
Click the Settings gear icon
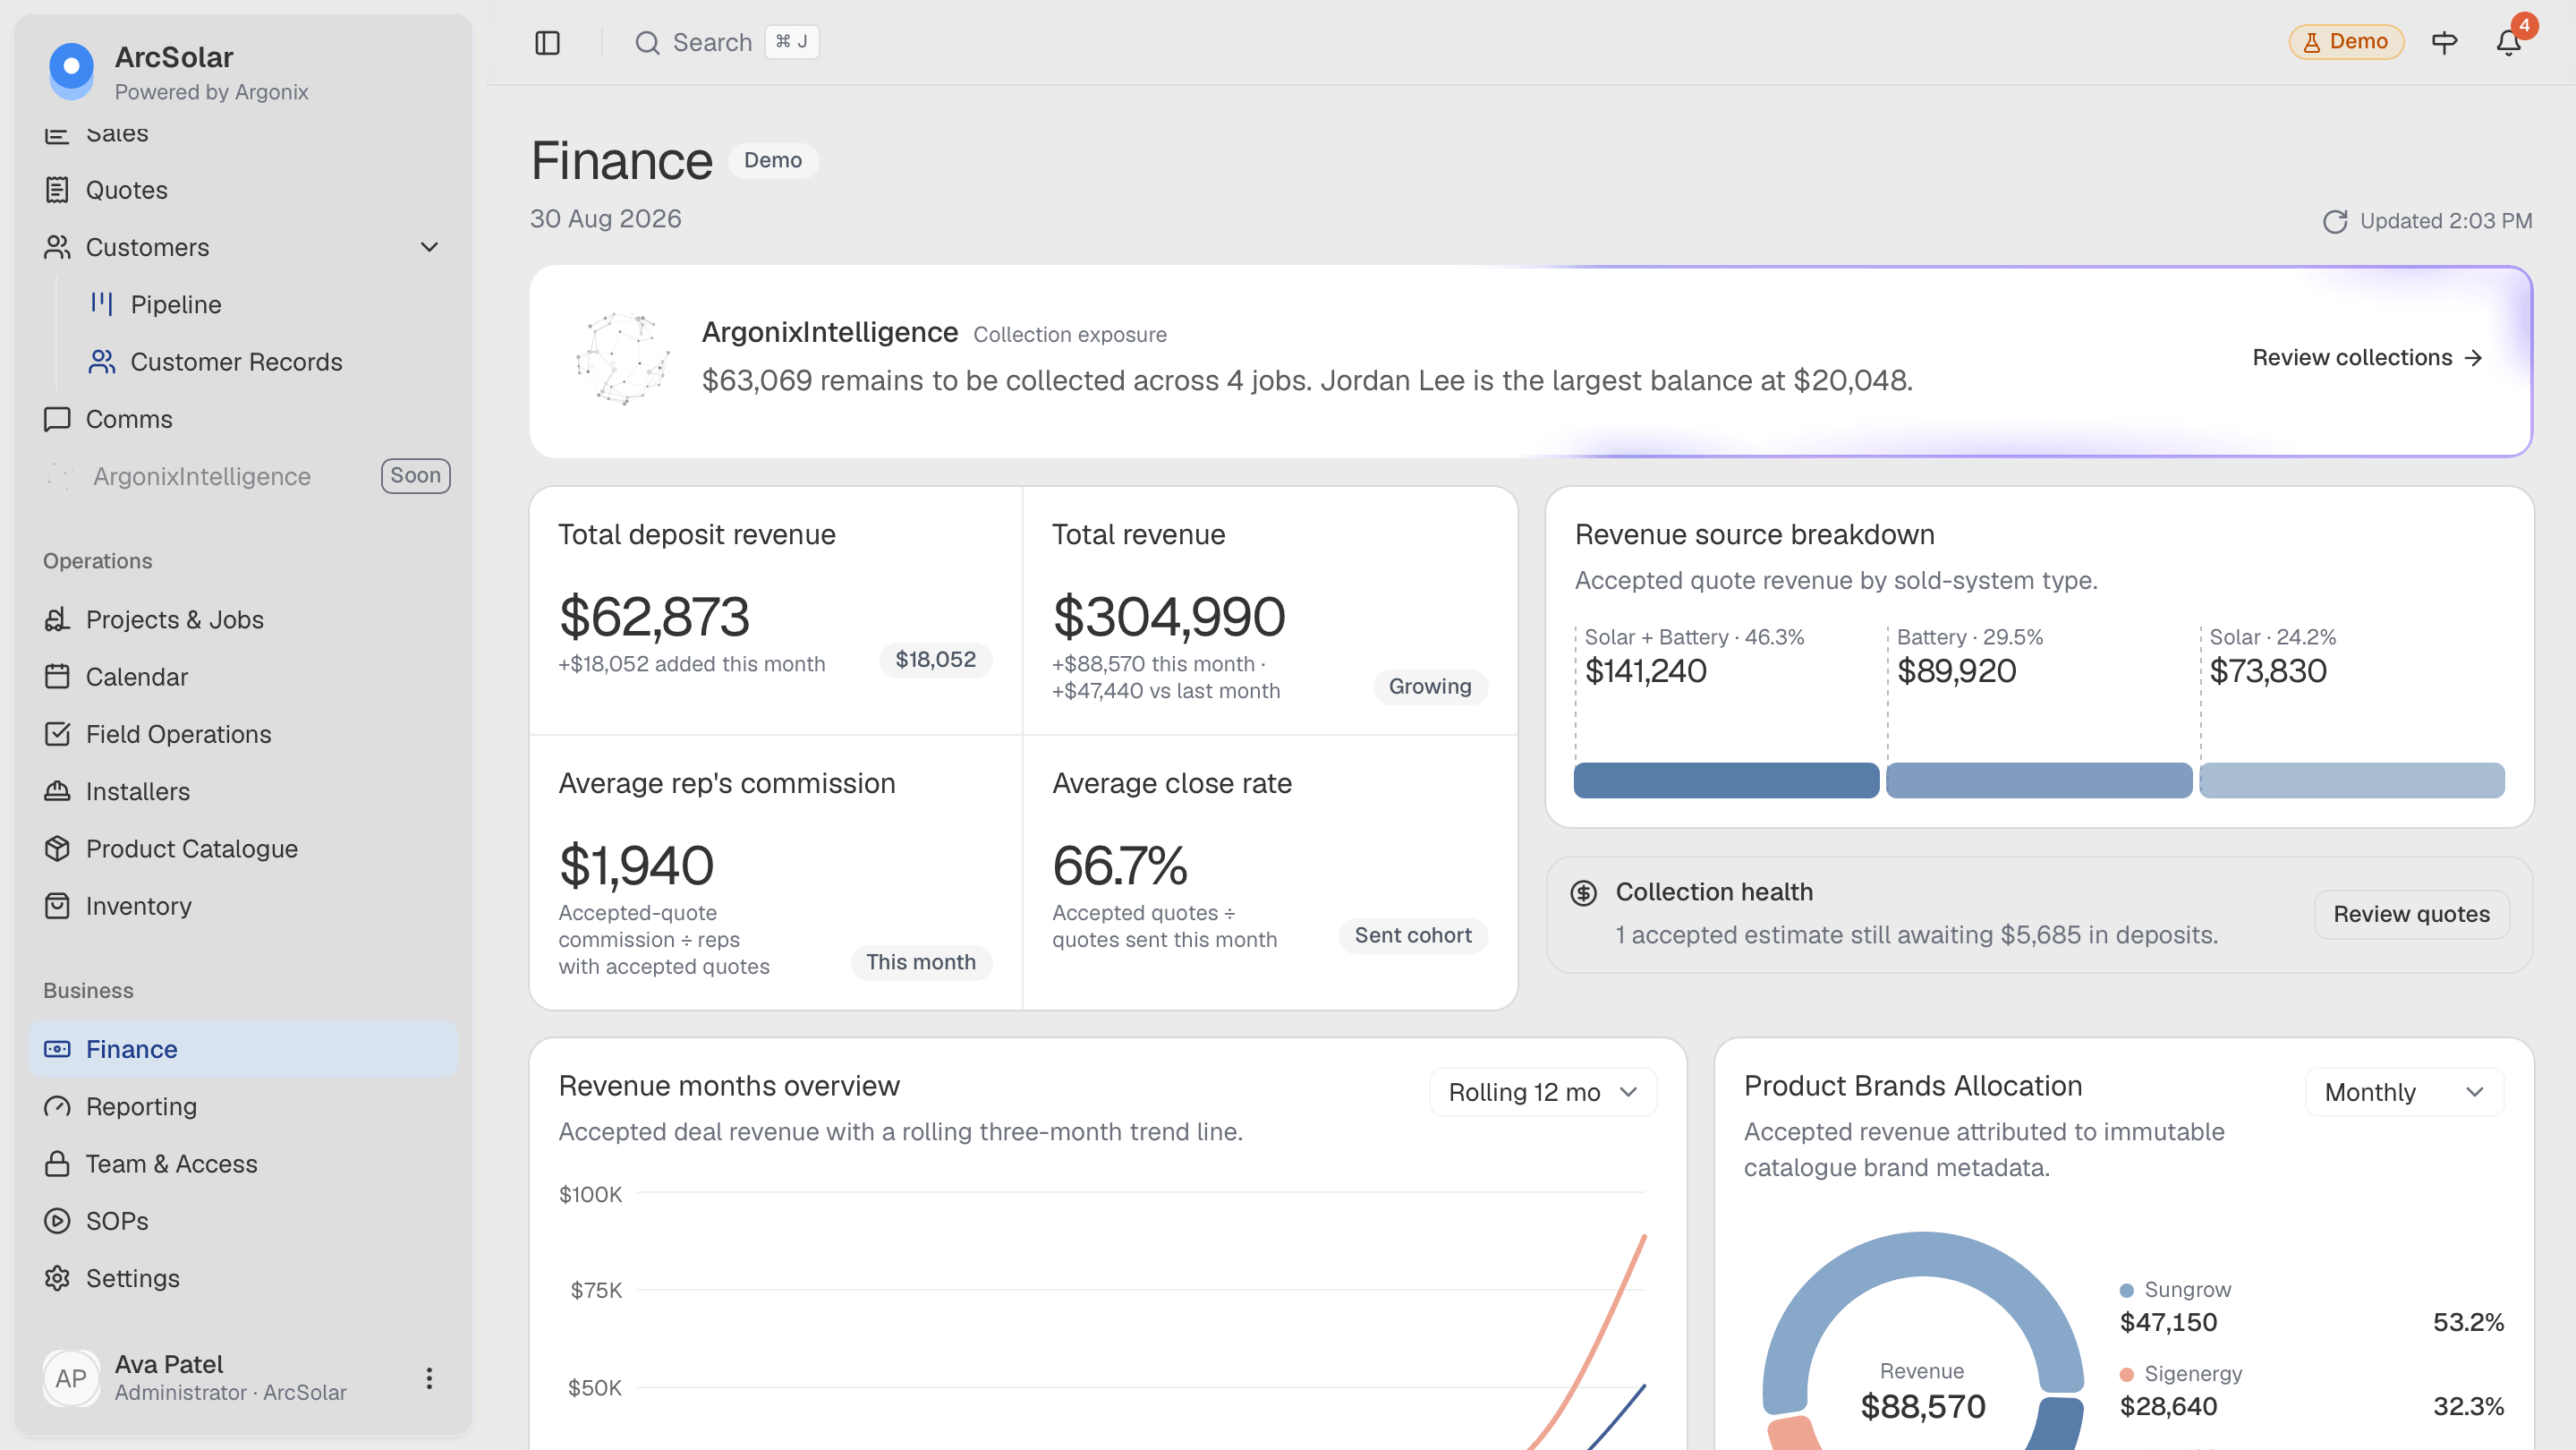(x=57, y=1278)
